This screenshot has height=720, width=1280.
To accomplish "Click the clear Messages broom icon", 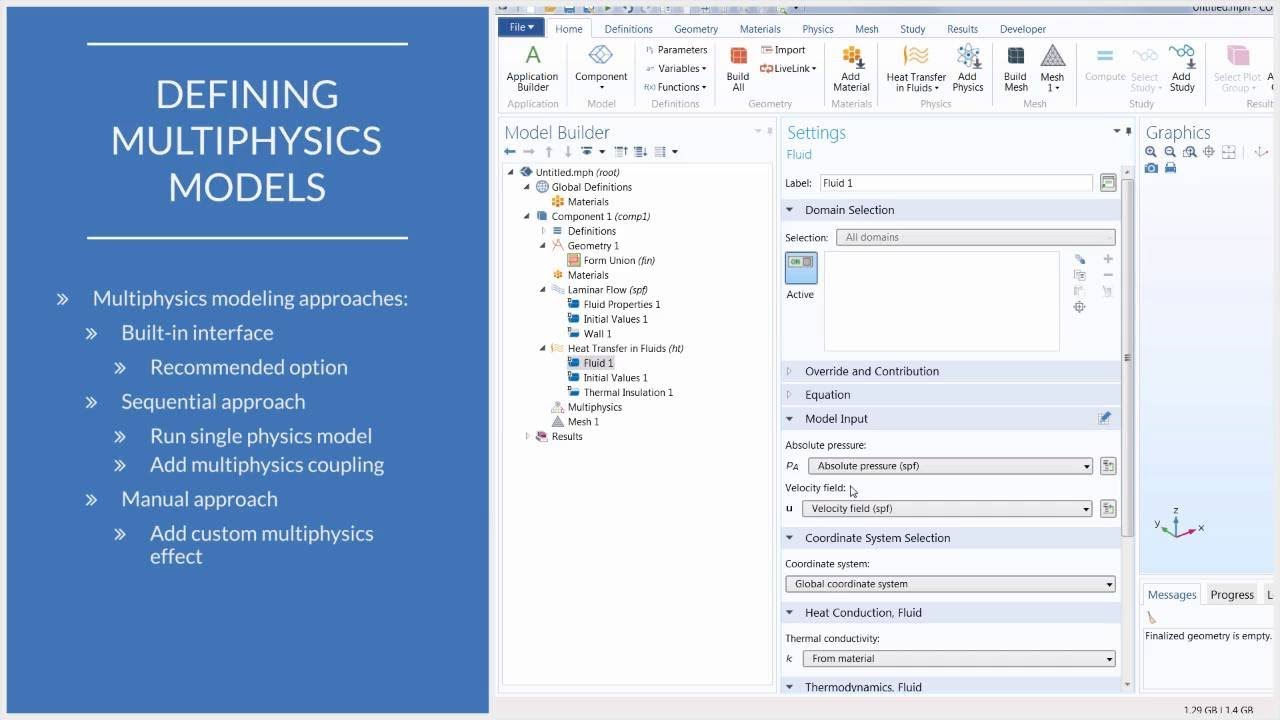I will 1152,618.
